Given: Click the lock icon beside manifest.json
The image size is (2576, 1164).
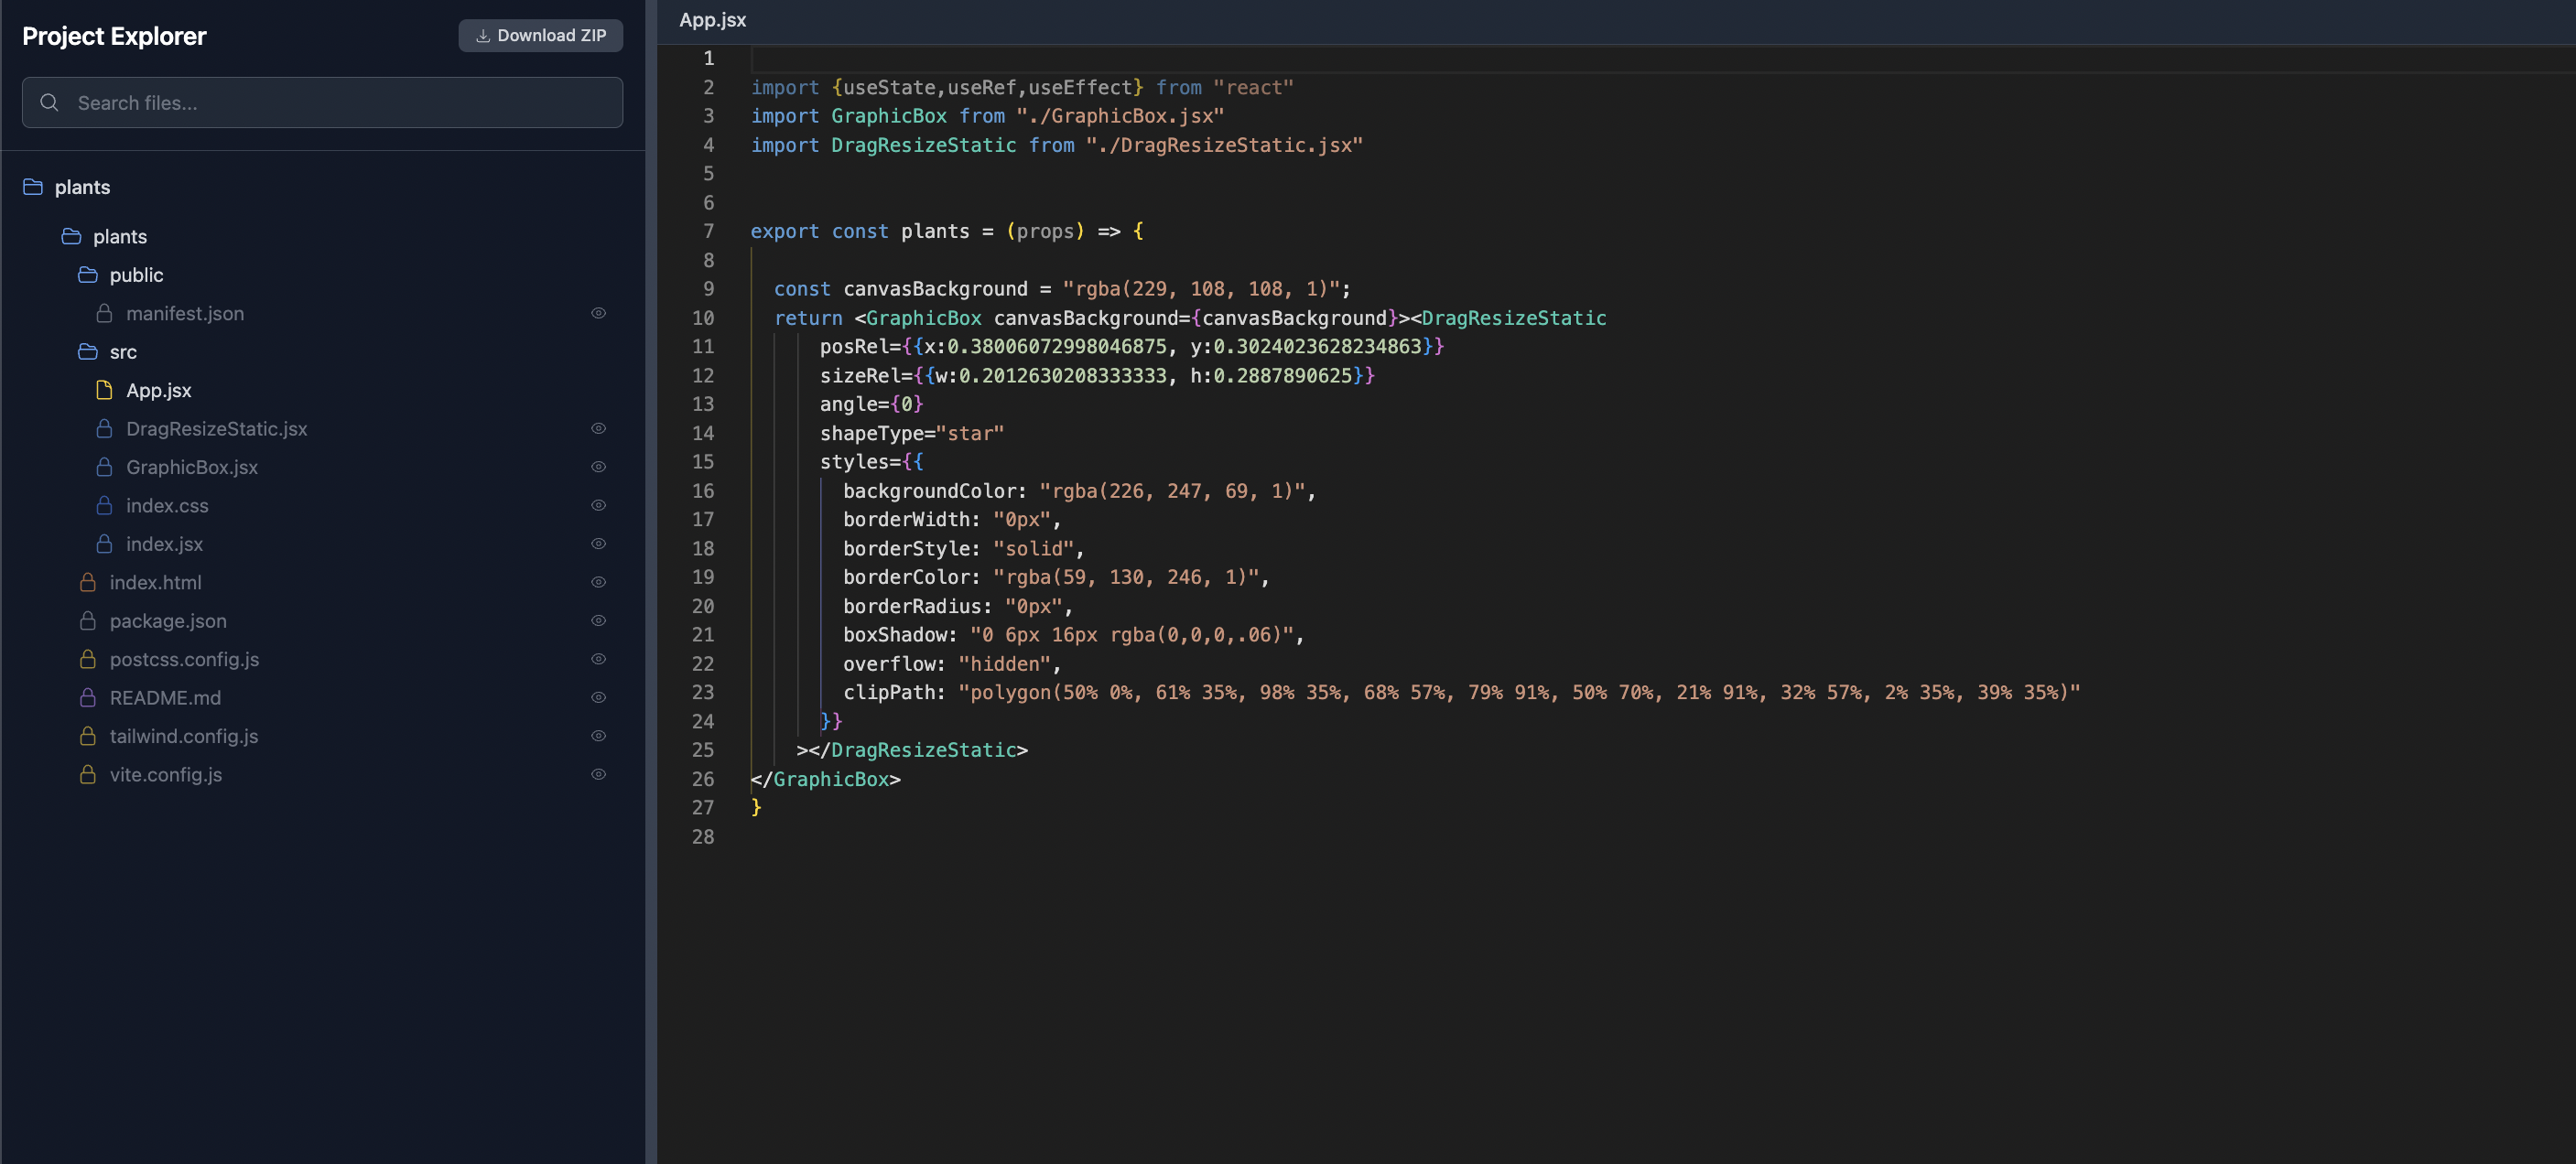Looking at the screenshot, I should pos(104,313).
